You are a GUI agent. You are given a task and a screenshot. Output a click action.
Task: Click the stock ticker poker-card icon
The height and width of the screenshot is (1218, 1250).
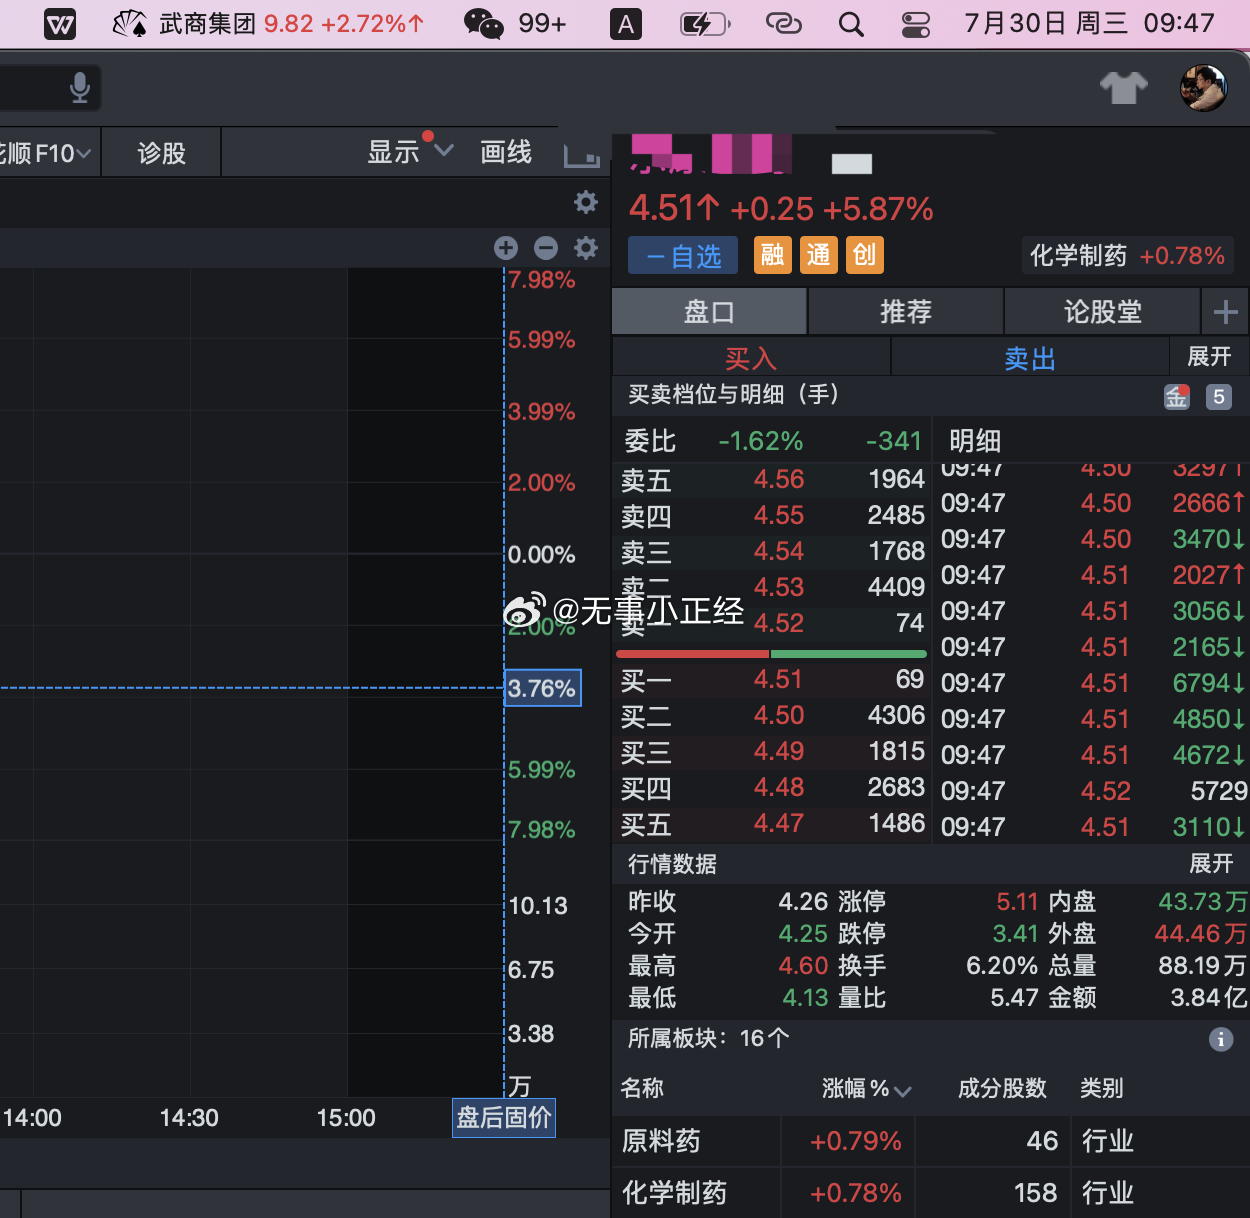point(129,24)
